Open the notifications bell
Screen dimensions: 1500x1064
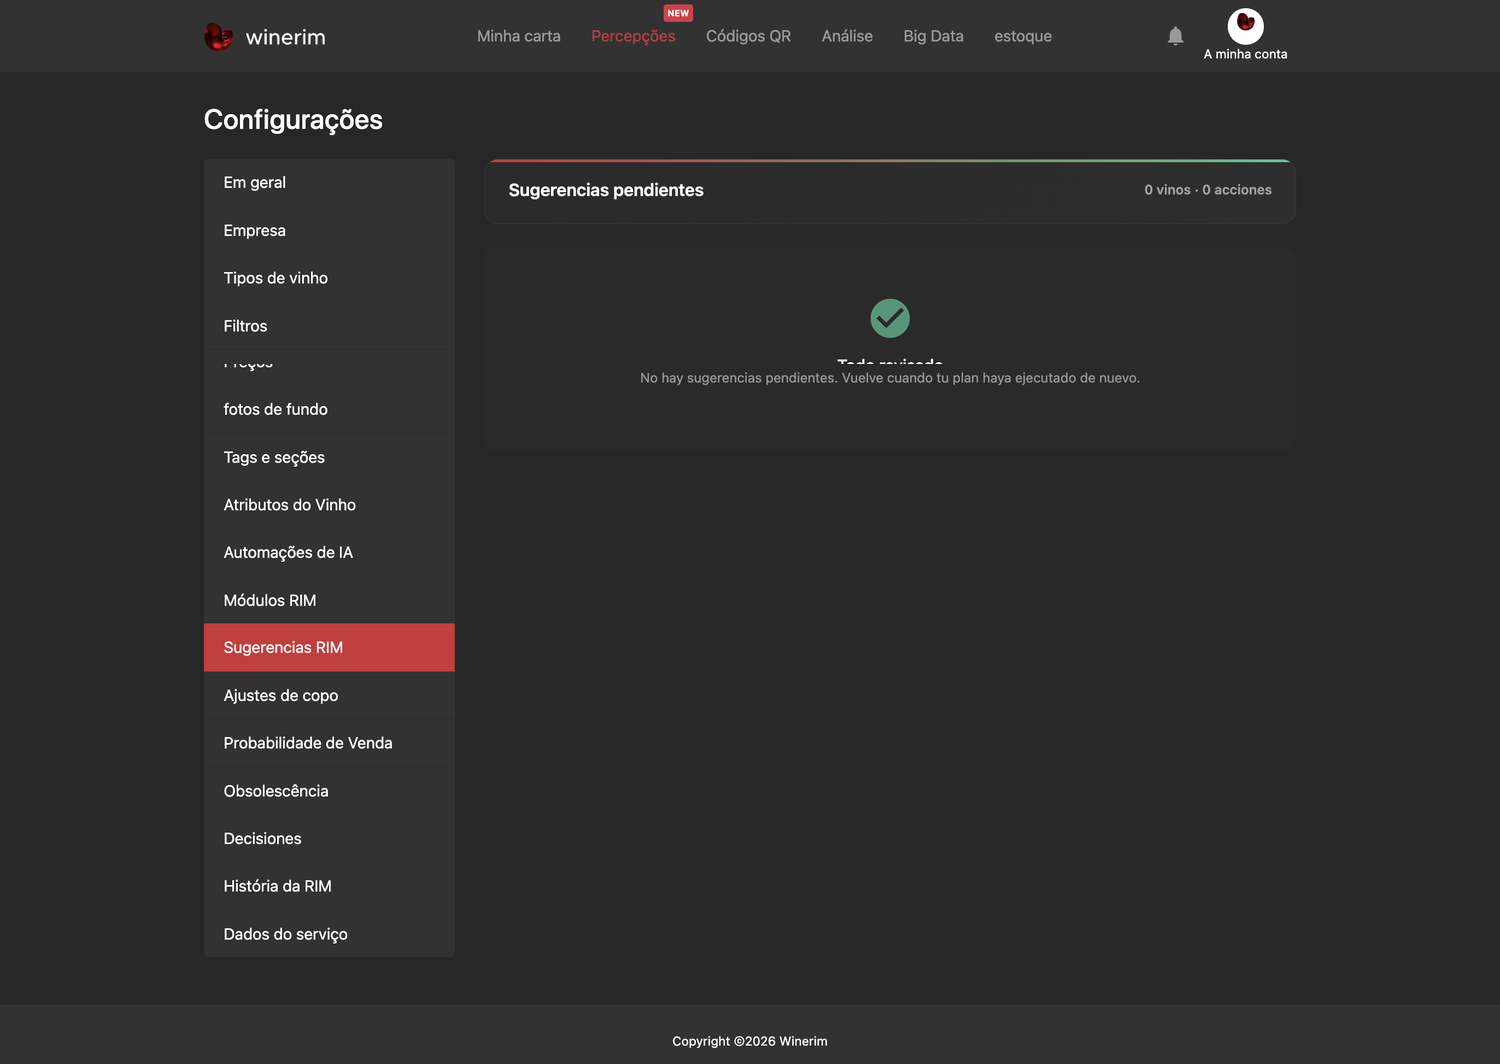[1175, 36]
